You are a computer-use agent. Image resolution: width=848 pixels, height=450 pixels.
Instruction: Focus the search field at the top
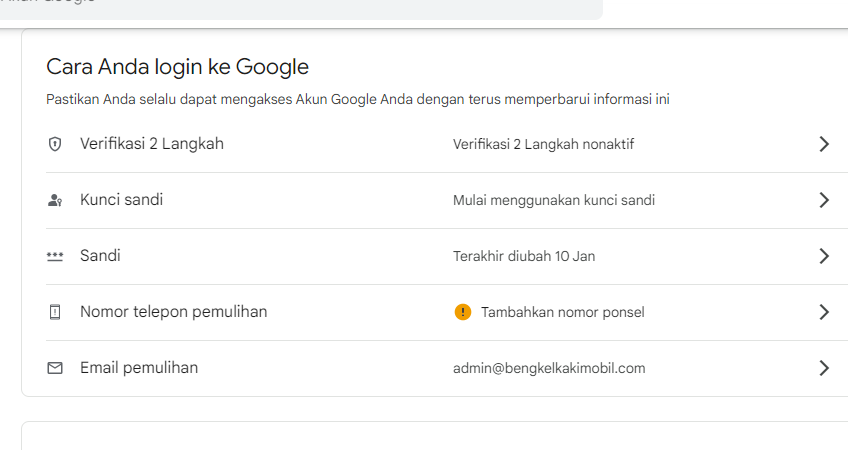pos(300,8)
